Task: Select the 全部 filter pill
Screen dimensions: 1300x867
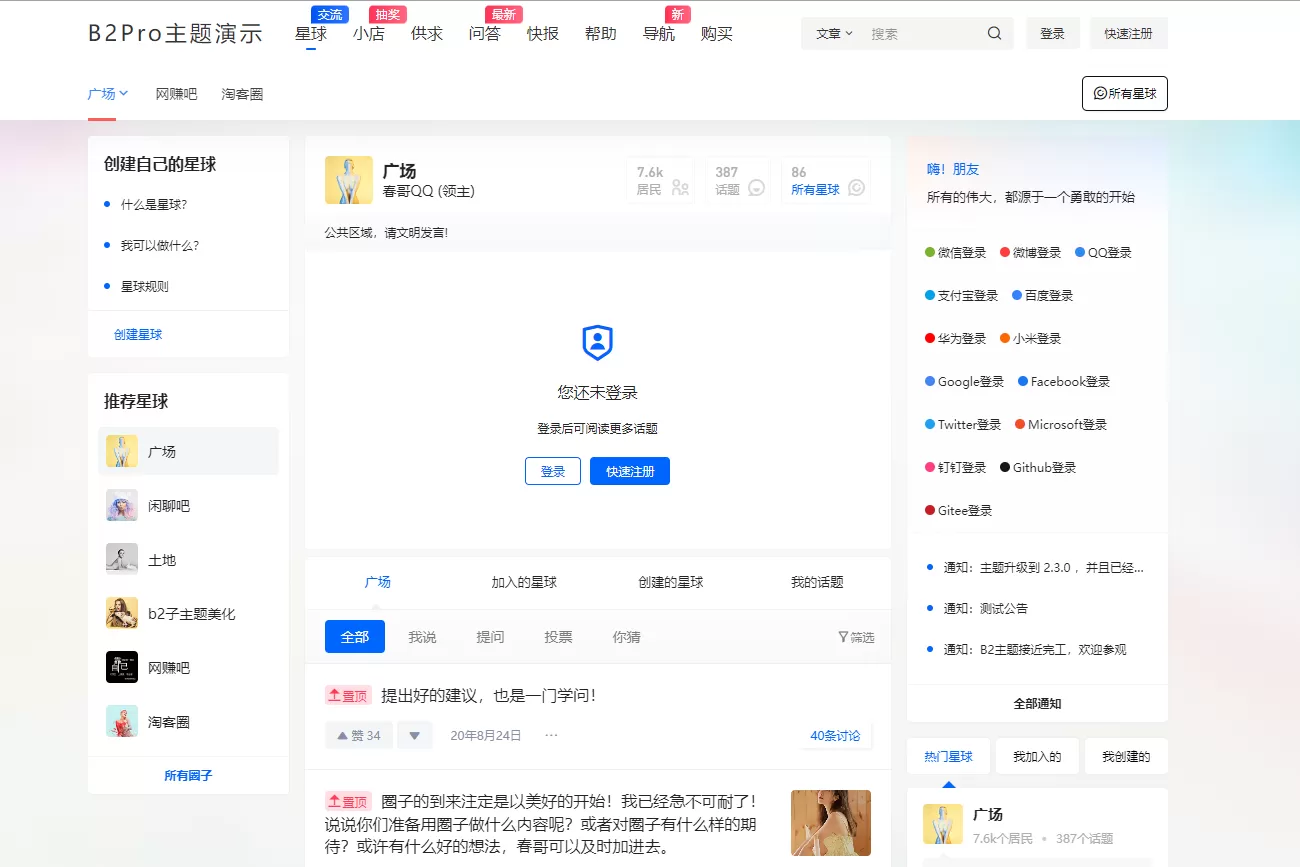Action: [355, 637]
